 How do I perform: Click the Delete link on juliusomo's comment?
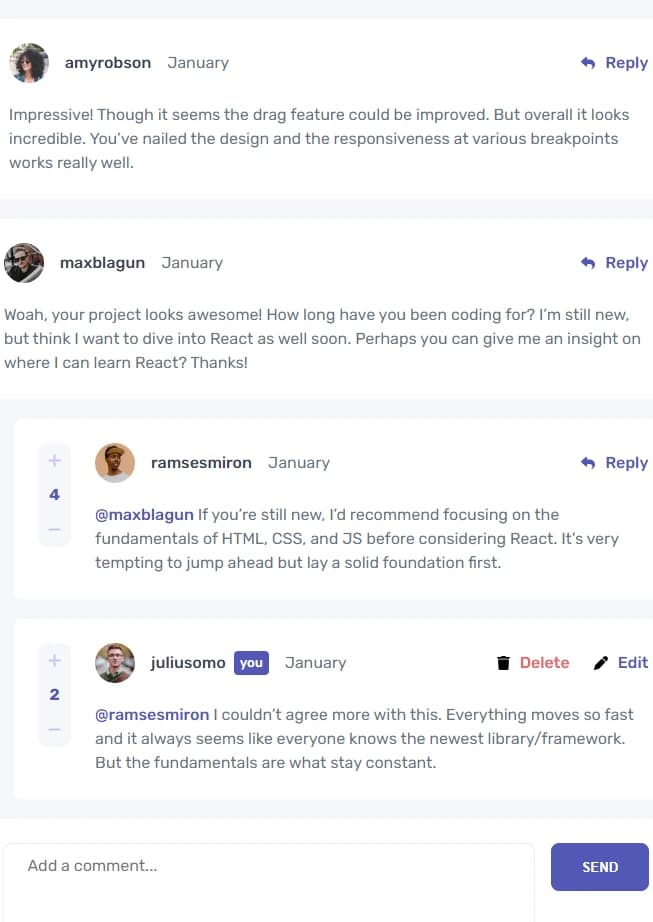(544, 663)
